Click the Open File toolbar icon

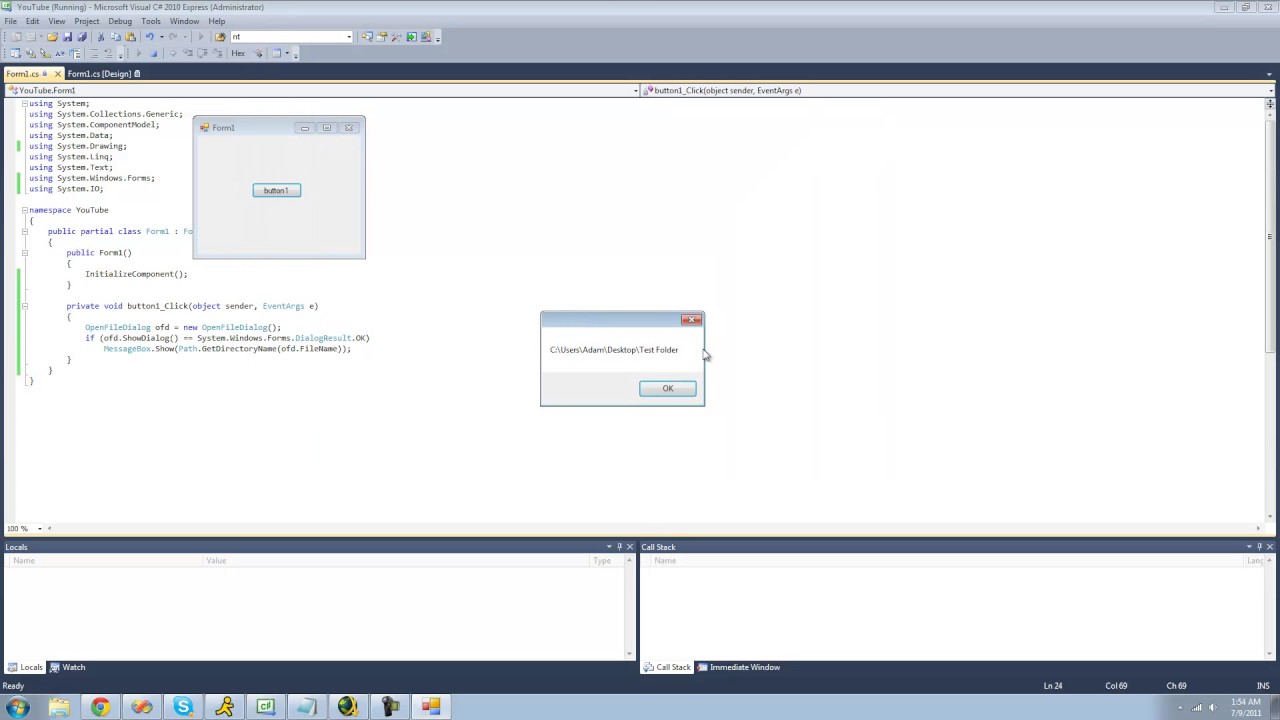(52, 37)
